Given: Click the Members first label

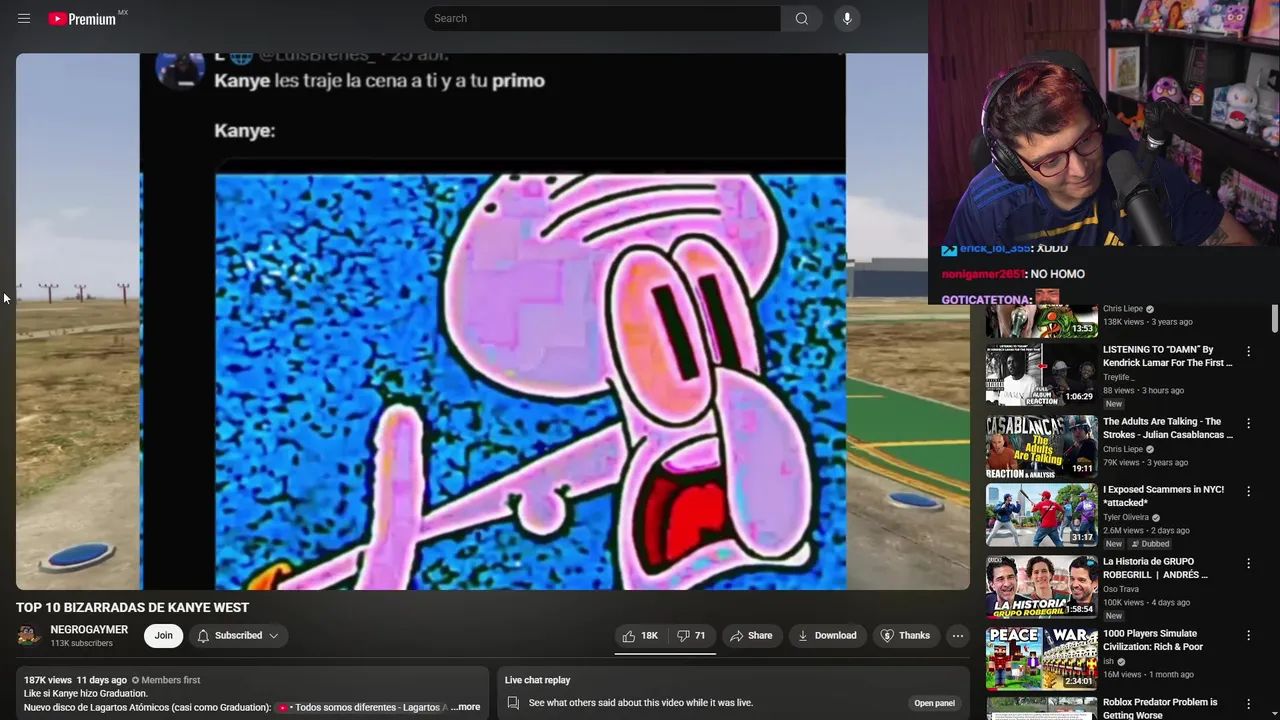Looking at the screenshot, I should pyautogui.click(x=166, y=680).
